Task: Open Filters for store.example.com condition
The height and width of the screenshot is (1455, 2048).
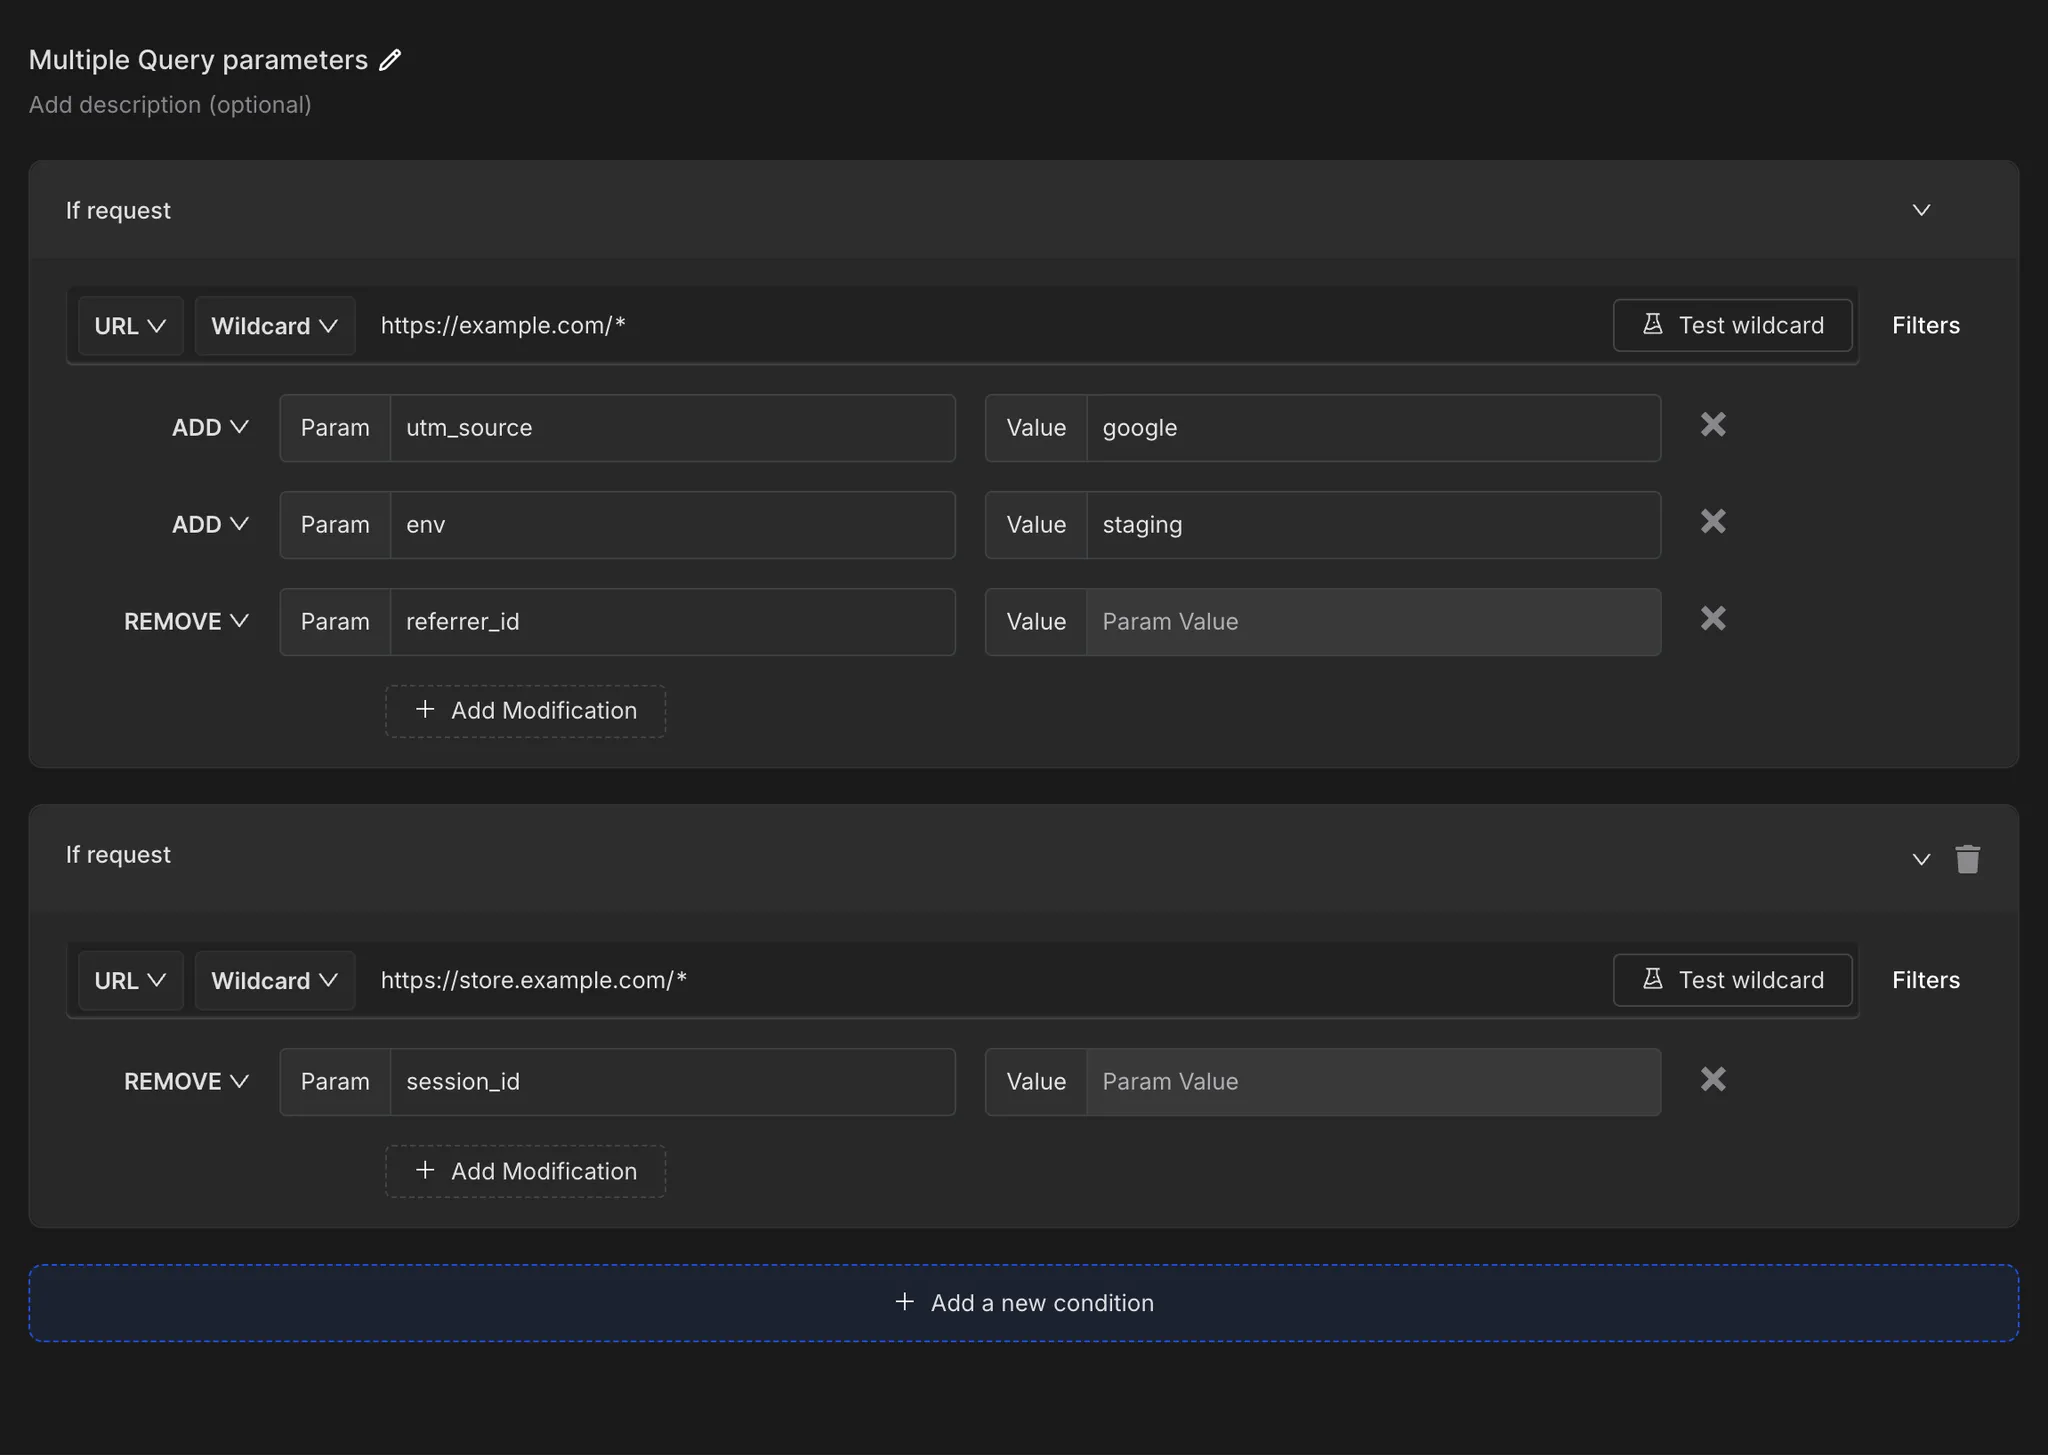Action: tap(1925, 980)
